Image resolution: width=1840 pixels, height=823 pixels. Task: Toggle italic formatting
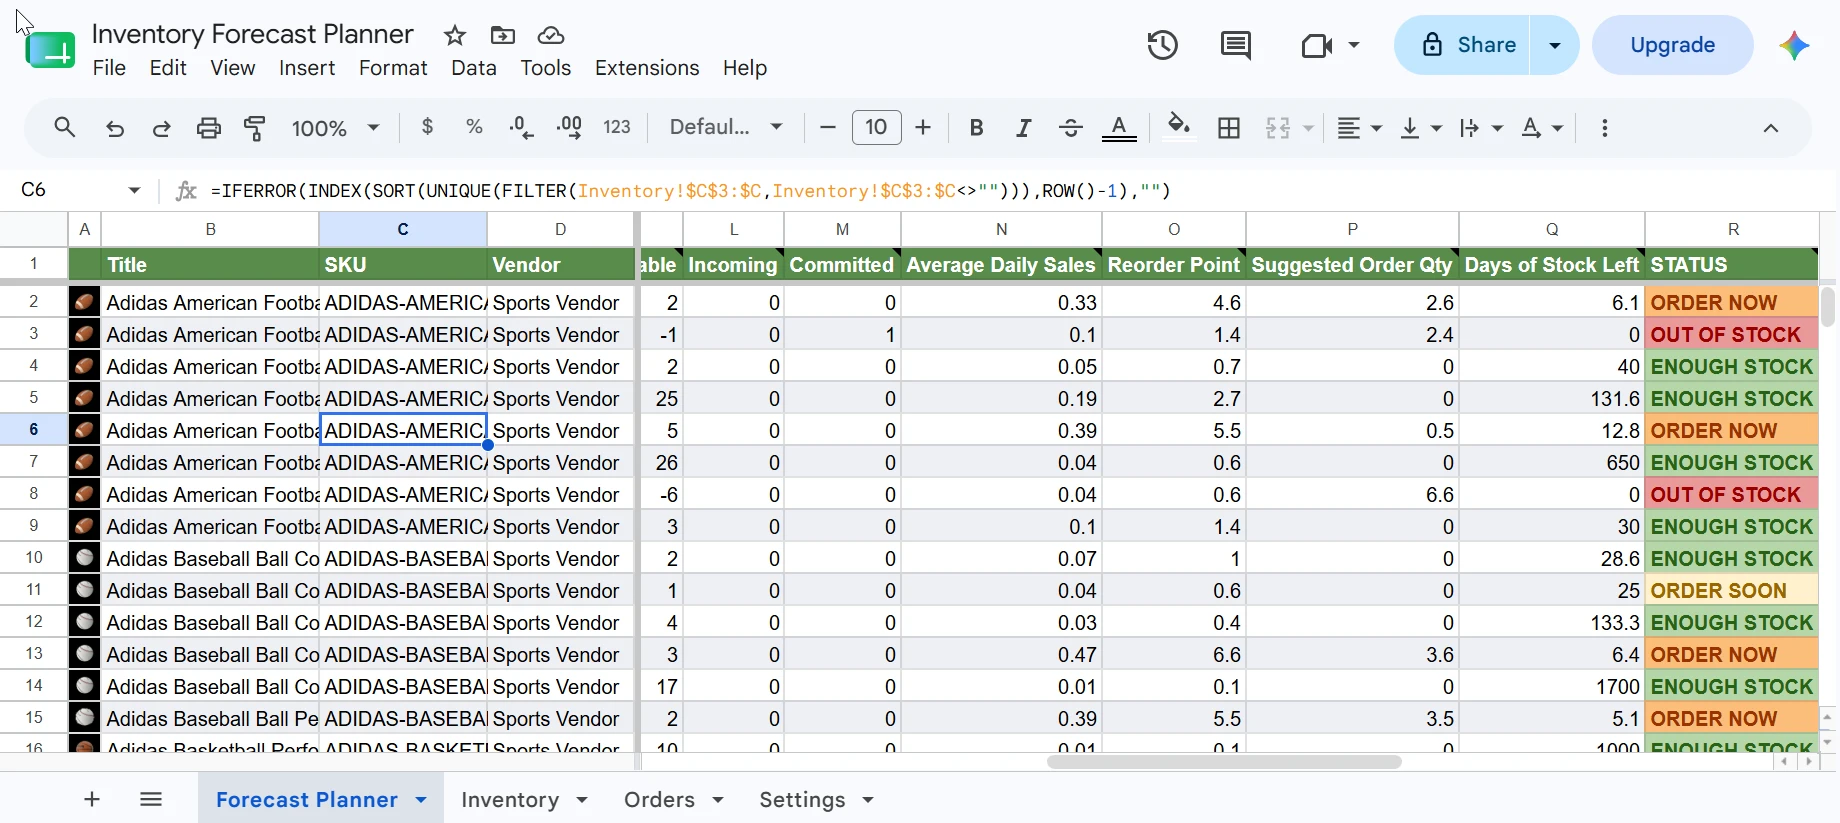pos(1023,128)
